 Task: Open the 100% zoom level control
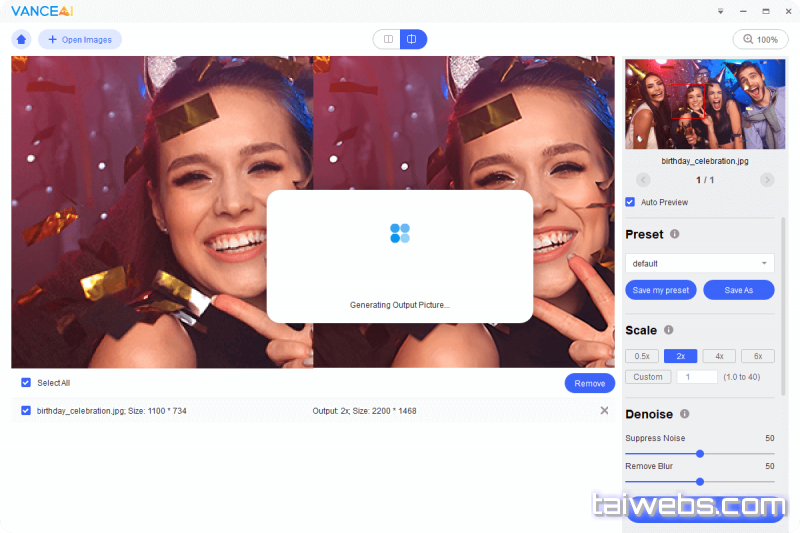[x=759, y=40]
